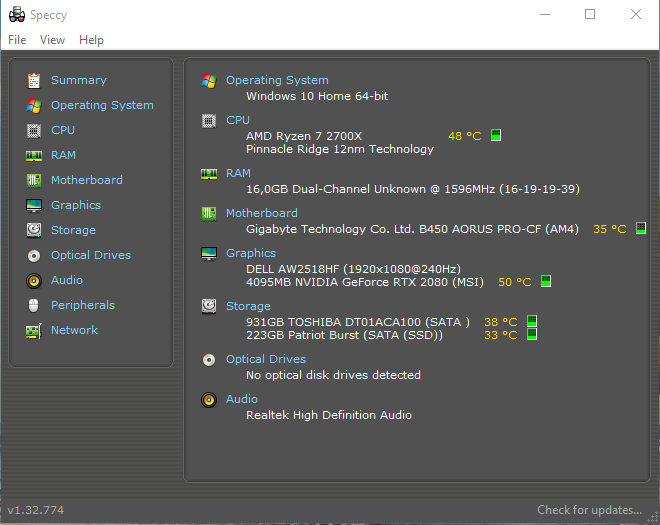Click the NVIDIA GeForce RTX 2080 line
The height and width of the screenshot is (525, 660).
point(365,282)
